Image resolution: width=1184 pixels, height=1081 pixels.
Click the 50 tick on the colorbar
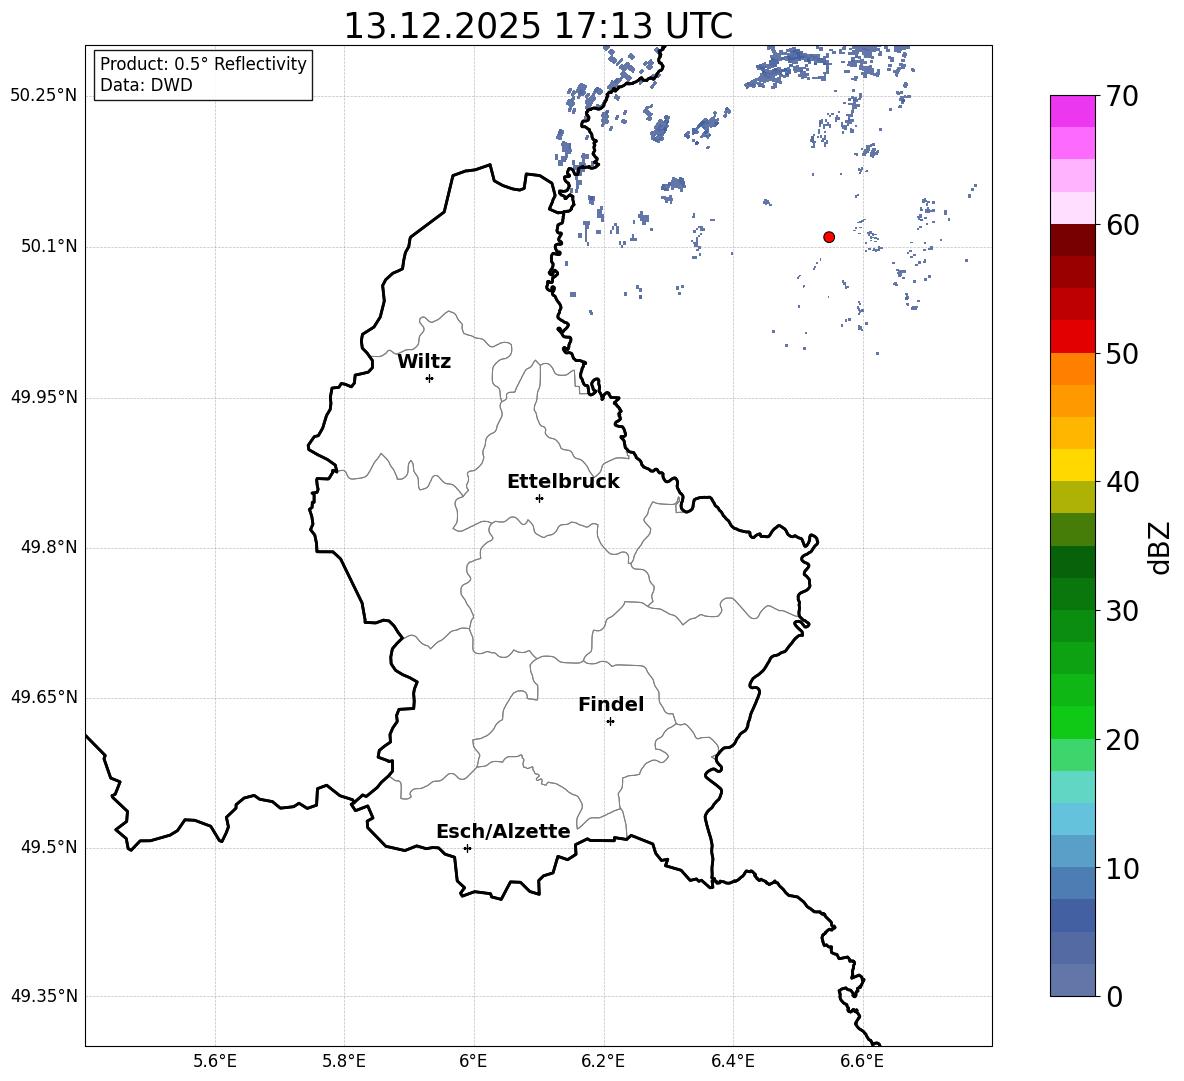click(x=1122, y=353)
